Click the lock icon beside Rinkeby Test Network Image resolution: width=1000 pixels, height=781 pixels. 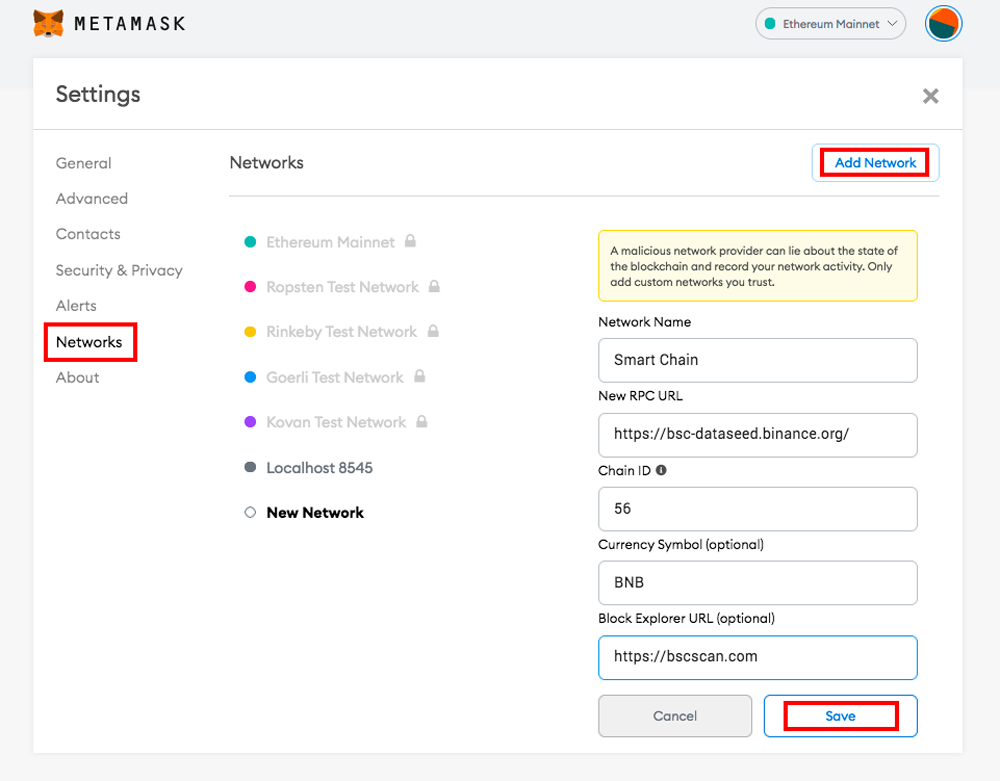[x=433, y=331]
